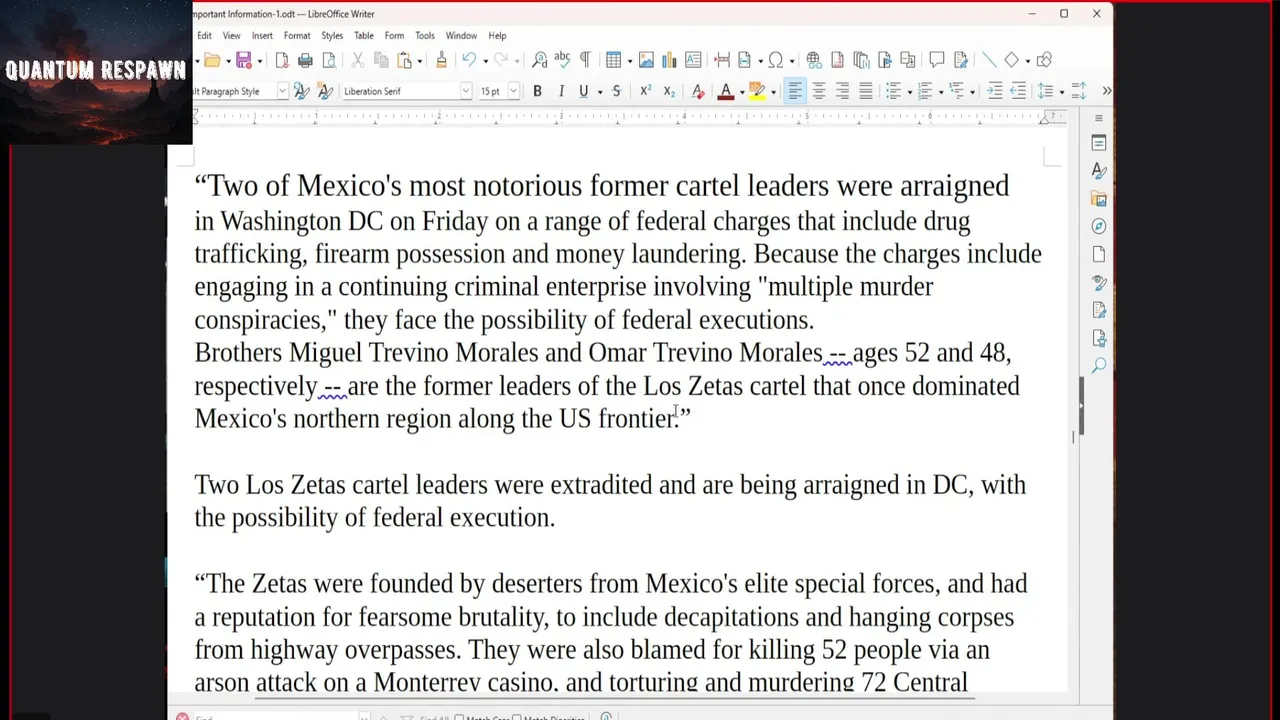Open the Liberation Serif font name dropdown

pyautogui.click(x=465, y=91)
